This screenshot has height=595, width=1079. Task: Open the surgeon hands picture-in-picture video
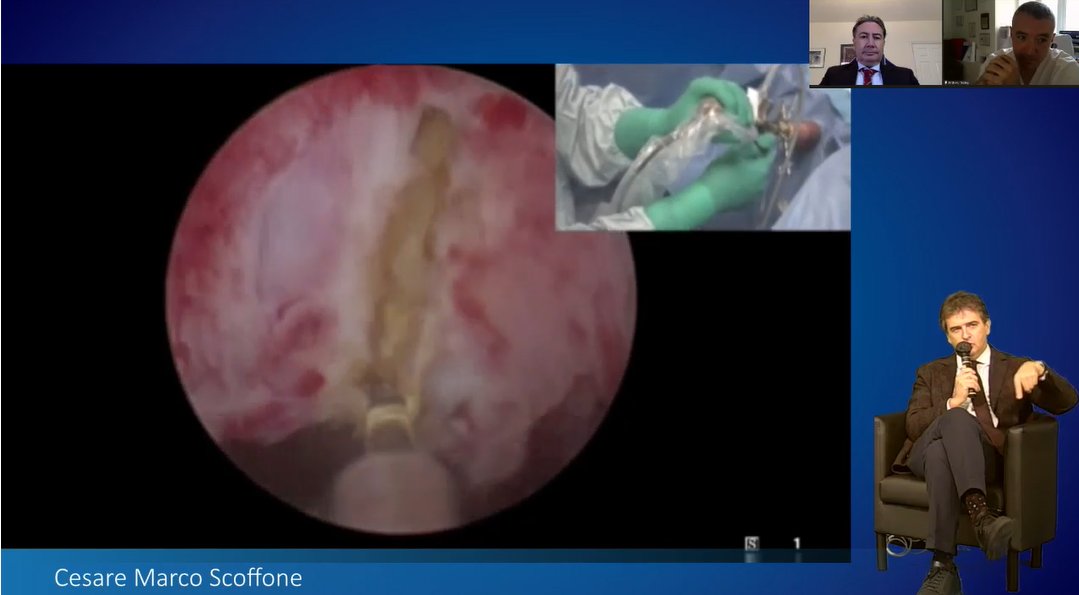coord(703,147)
